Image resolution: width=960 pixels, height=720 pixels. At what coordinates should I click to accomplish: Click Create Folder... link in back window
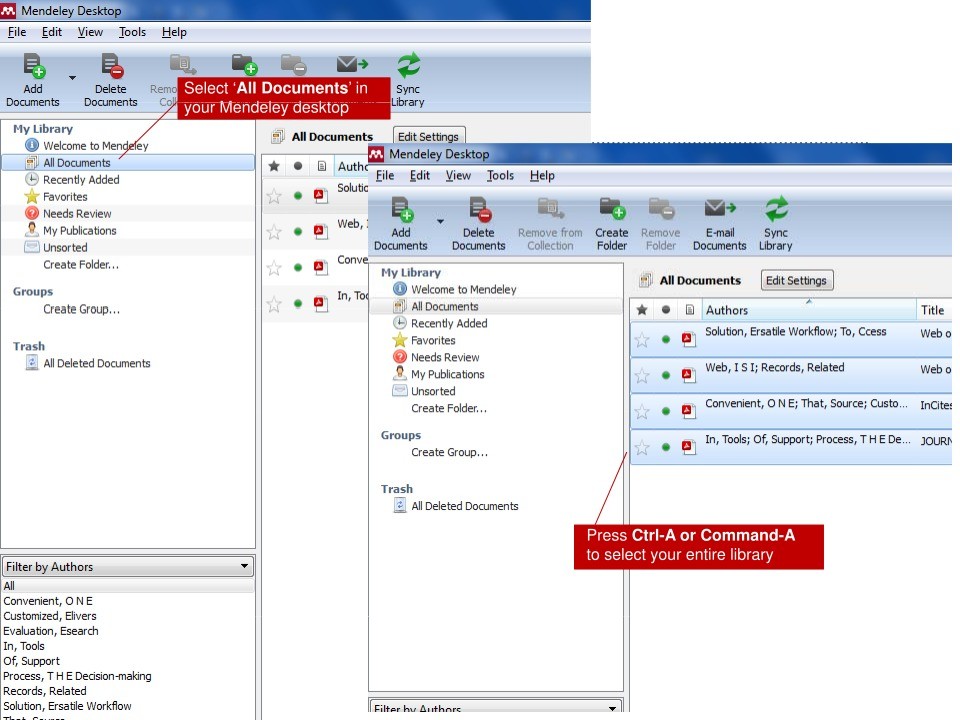click(x=81, y=265)
